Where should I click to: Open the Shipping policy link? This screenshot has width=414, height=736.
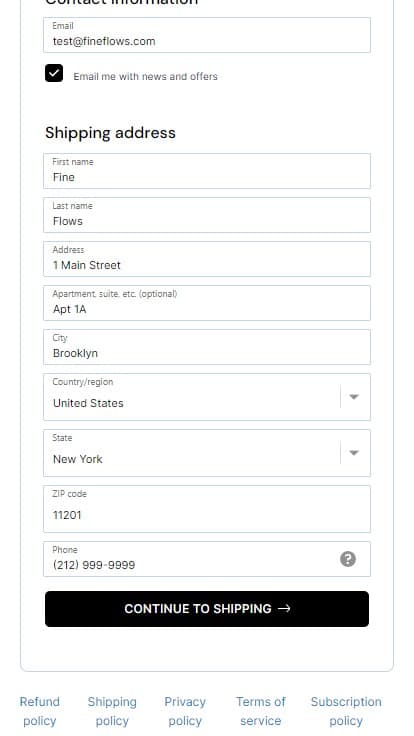[112, 711]
